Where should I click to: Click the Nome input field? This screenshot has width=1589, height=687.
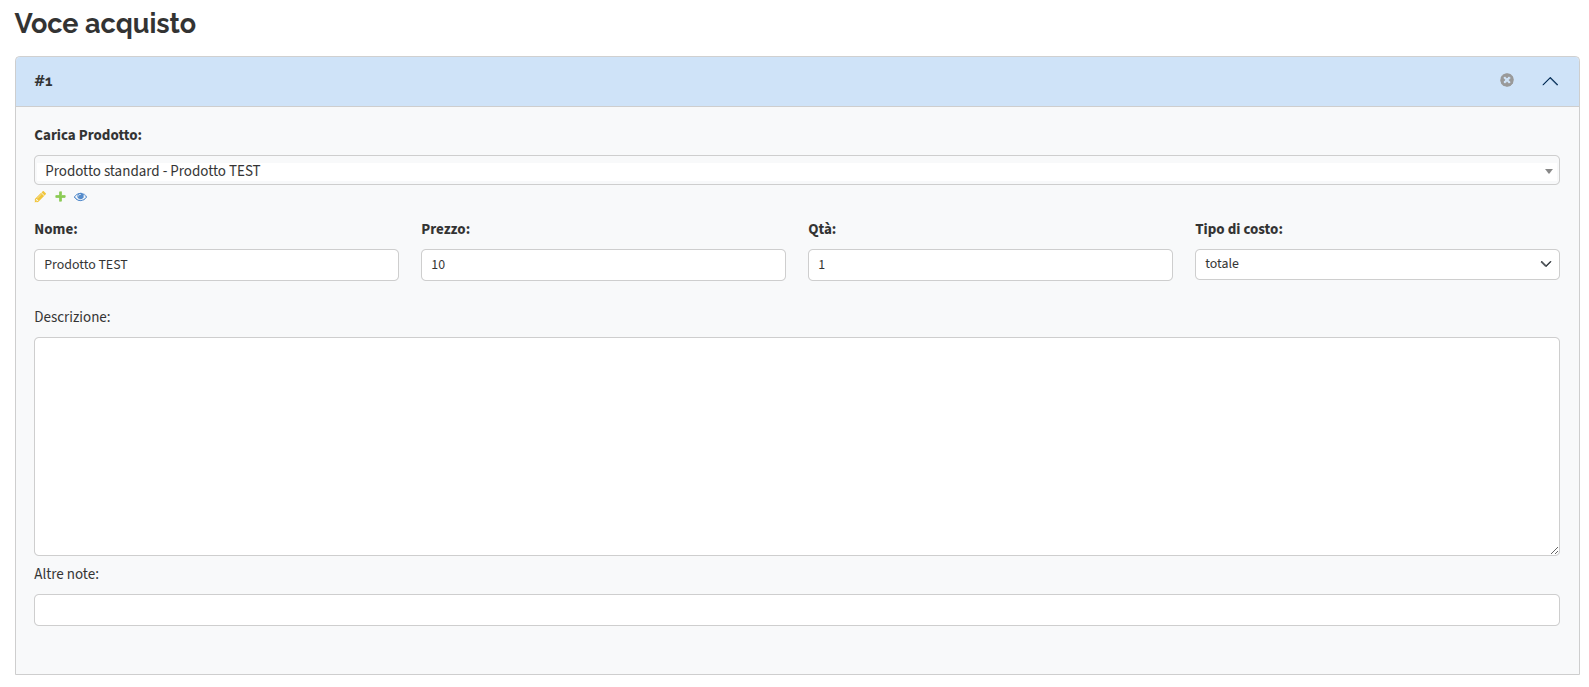(216, 265)
